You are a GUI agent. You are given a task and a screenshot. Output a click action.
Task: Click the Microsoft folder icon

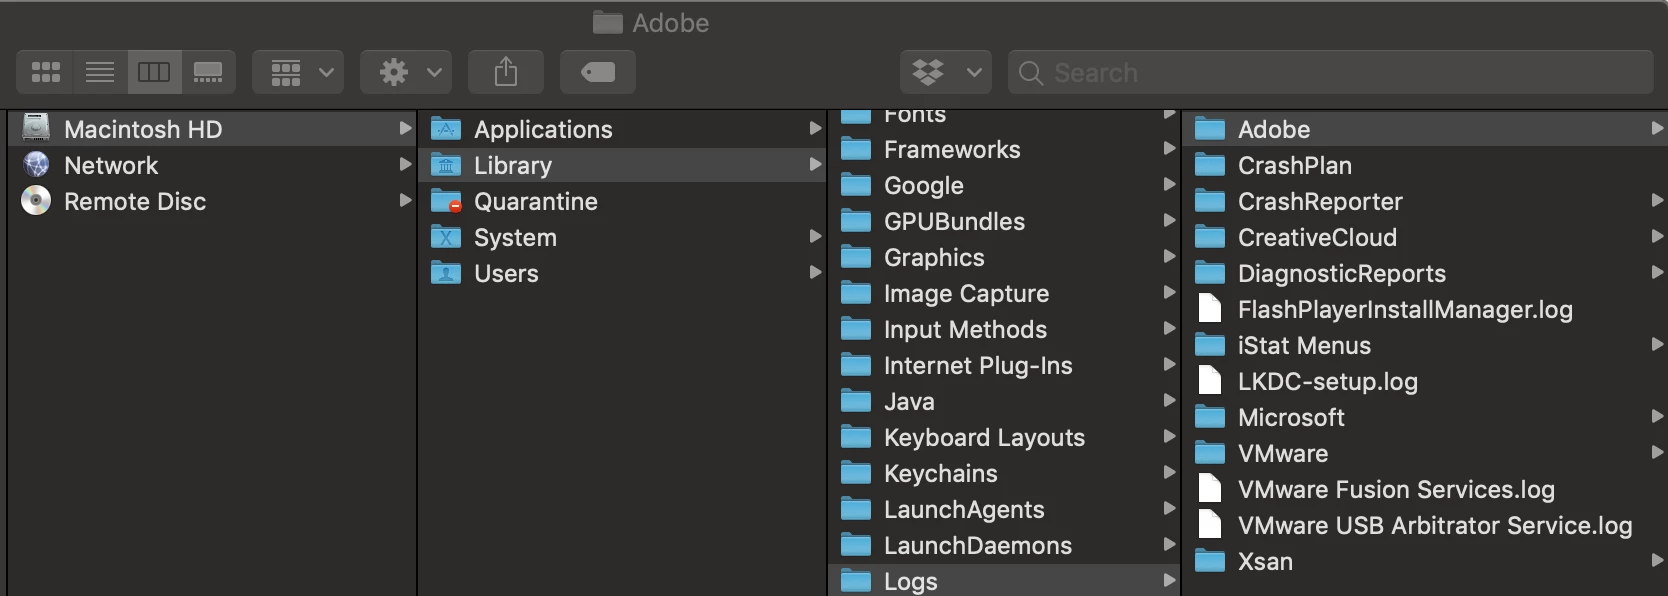coord(1210,416)
